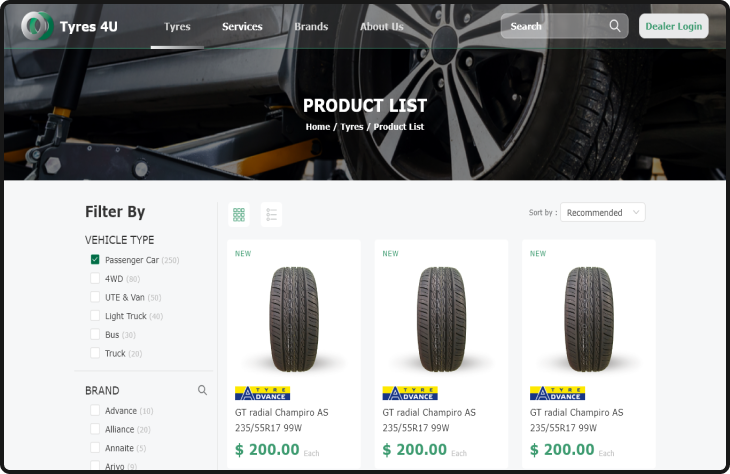Enable the 4WD vehicle type filter
730x474 pixels.
point(95,278)
